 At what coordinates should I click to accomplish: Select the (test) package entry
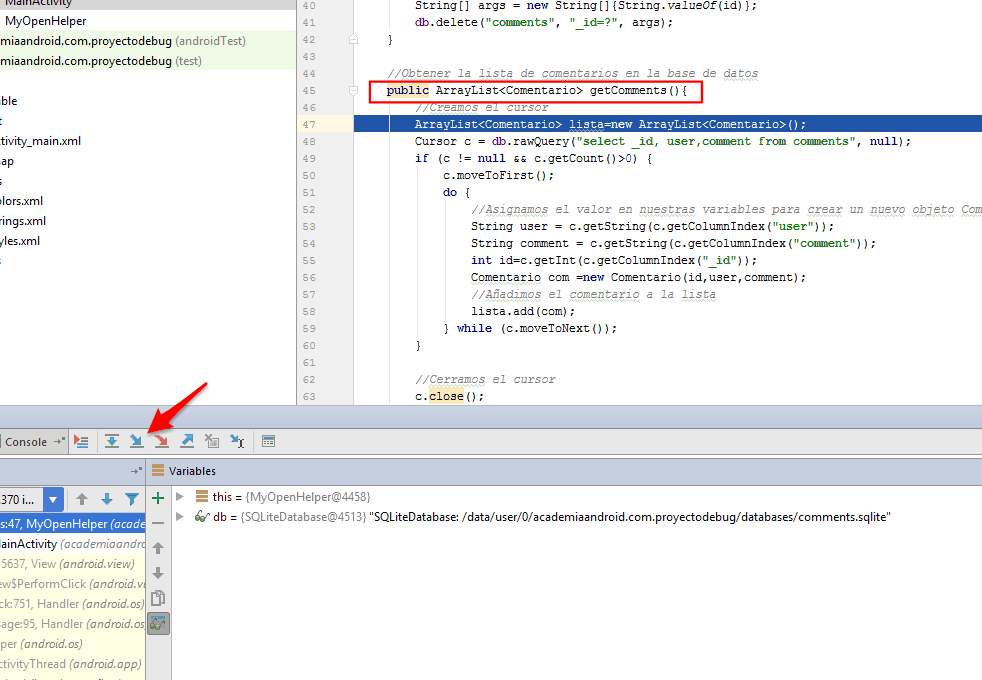pyautogui.click(x=101, y=61)
